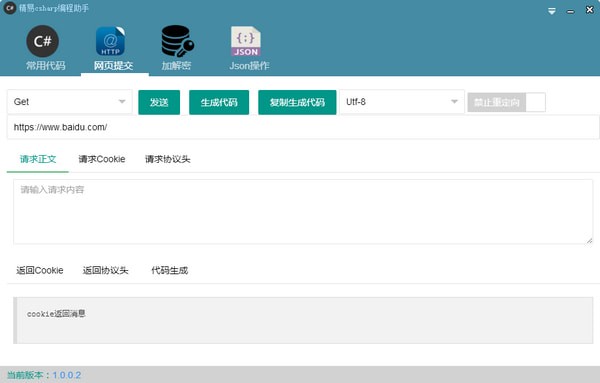Image resolution: width=600 pixels, height=383 pixels.
Task: Expand the Utf-8 encoding dropdown
Action: pos(402,102)
